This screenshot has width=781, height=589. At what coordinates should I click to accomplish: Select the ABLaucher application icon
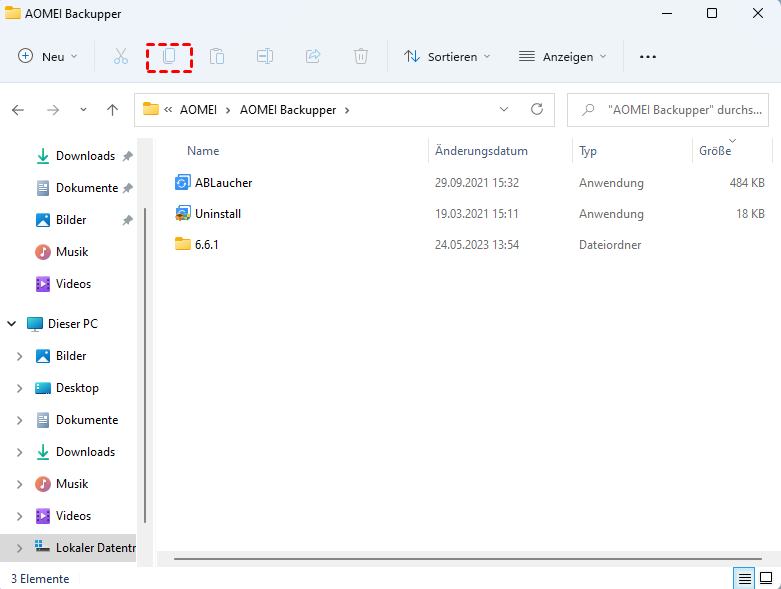183,183
